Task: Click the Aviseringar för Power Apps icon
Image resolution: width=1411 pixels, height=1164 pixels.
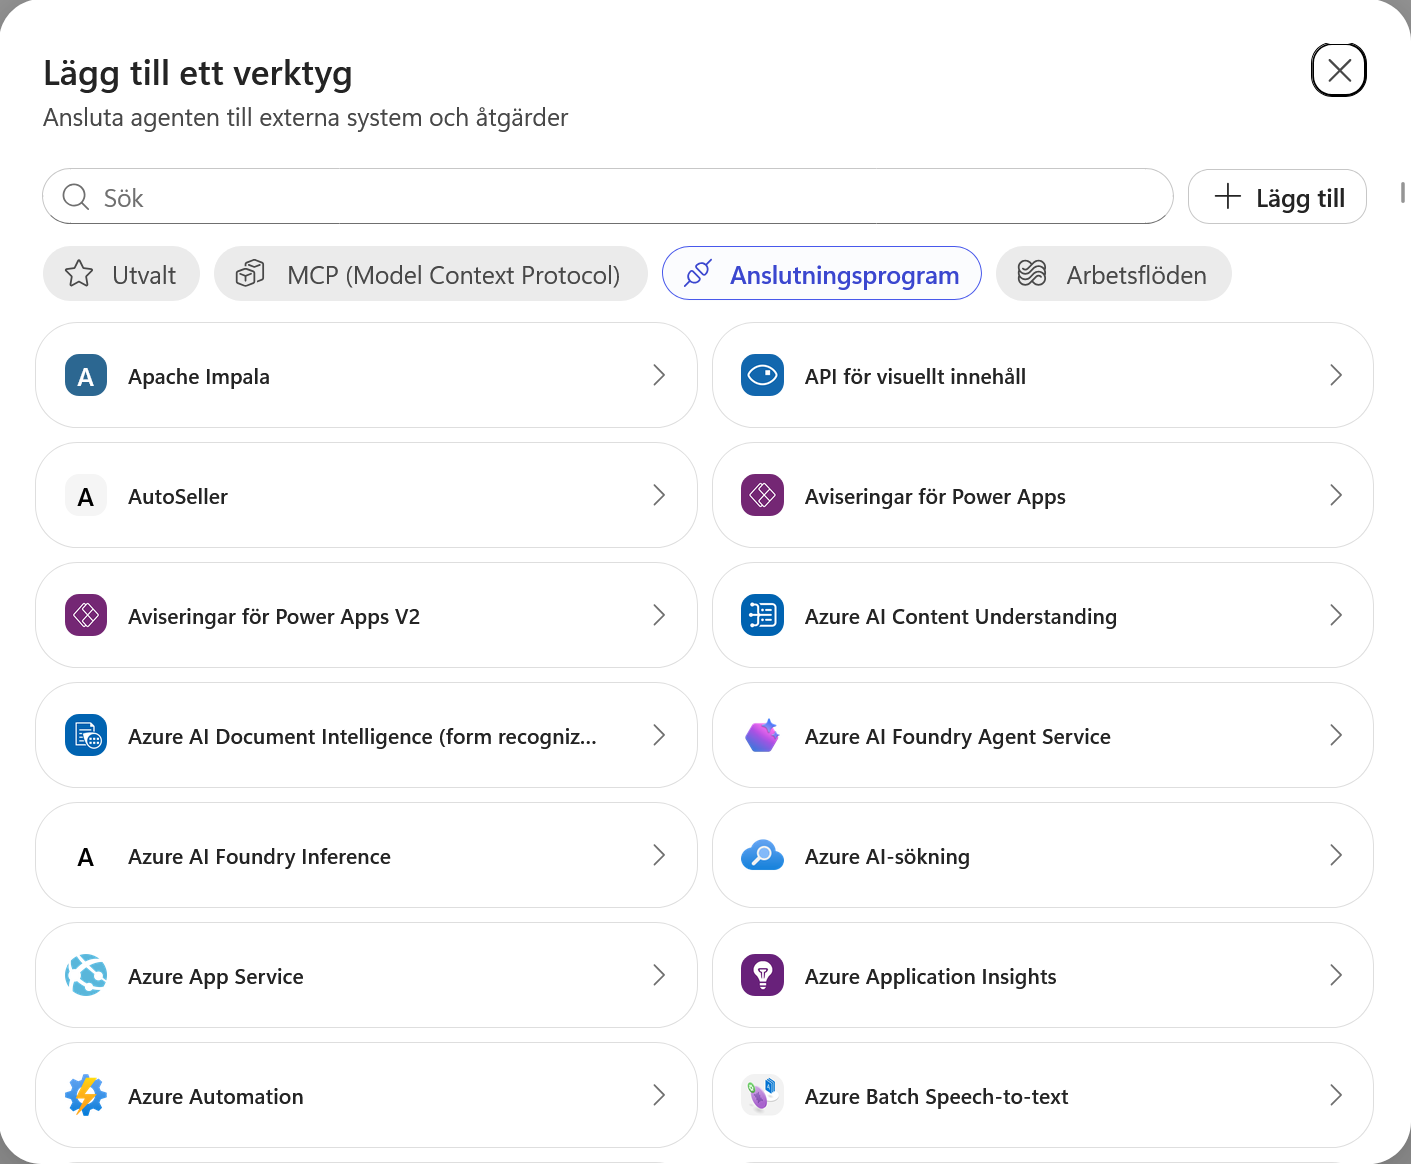Action: pyautogui.click(x=763, y=496)
